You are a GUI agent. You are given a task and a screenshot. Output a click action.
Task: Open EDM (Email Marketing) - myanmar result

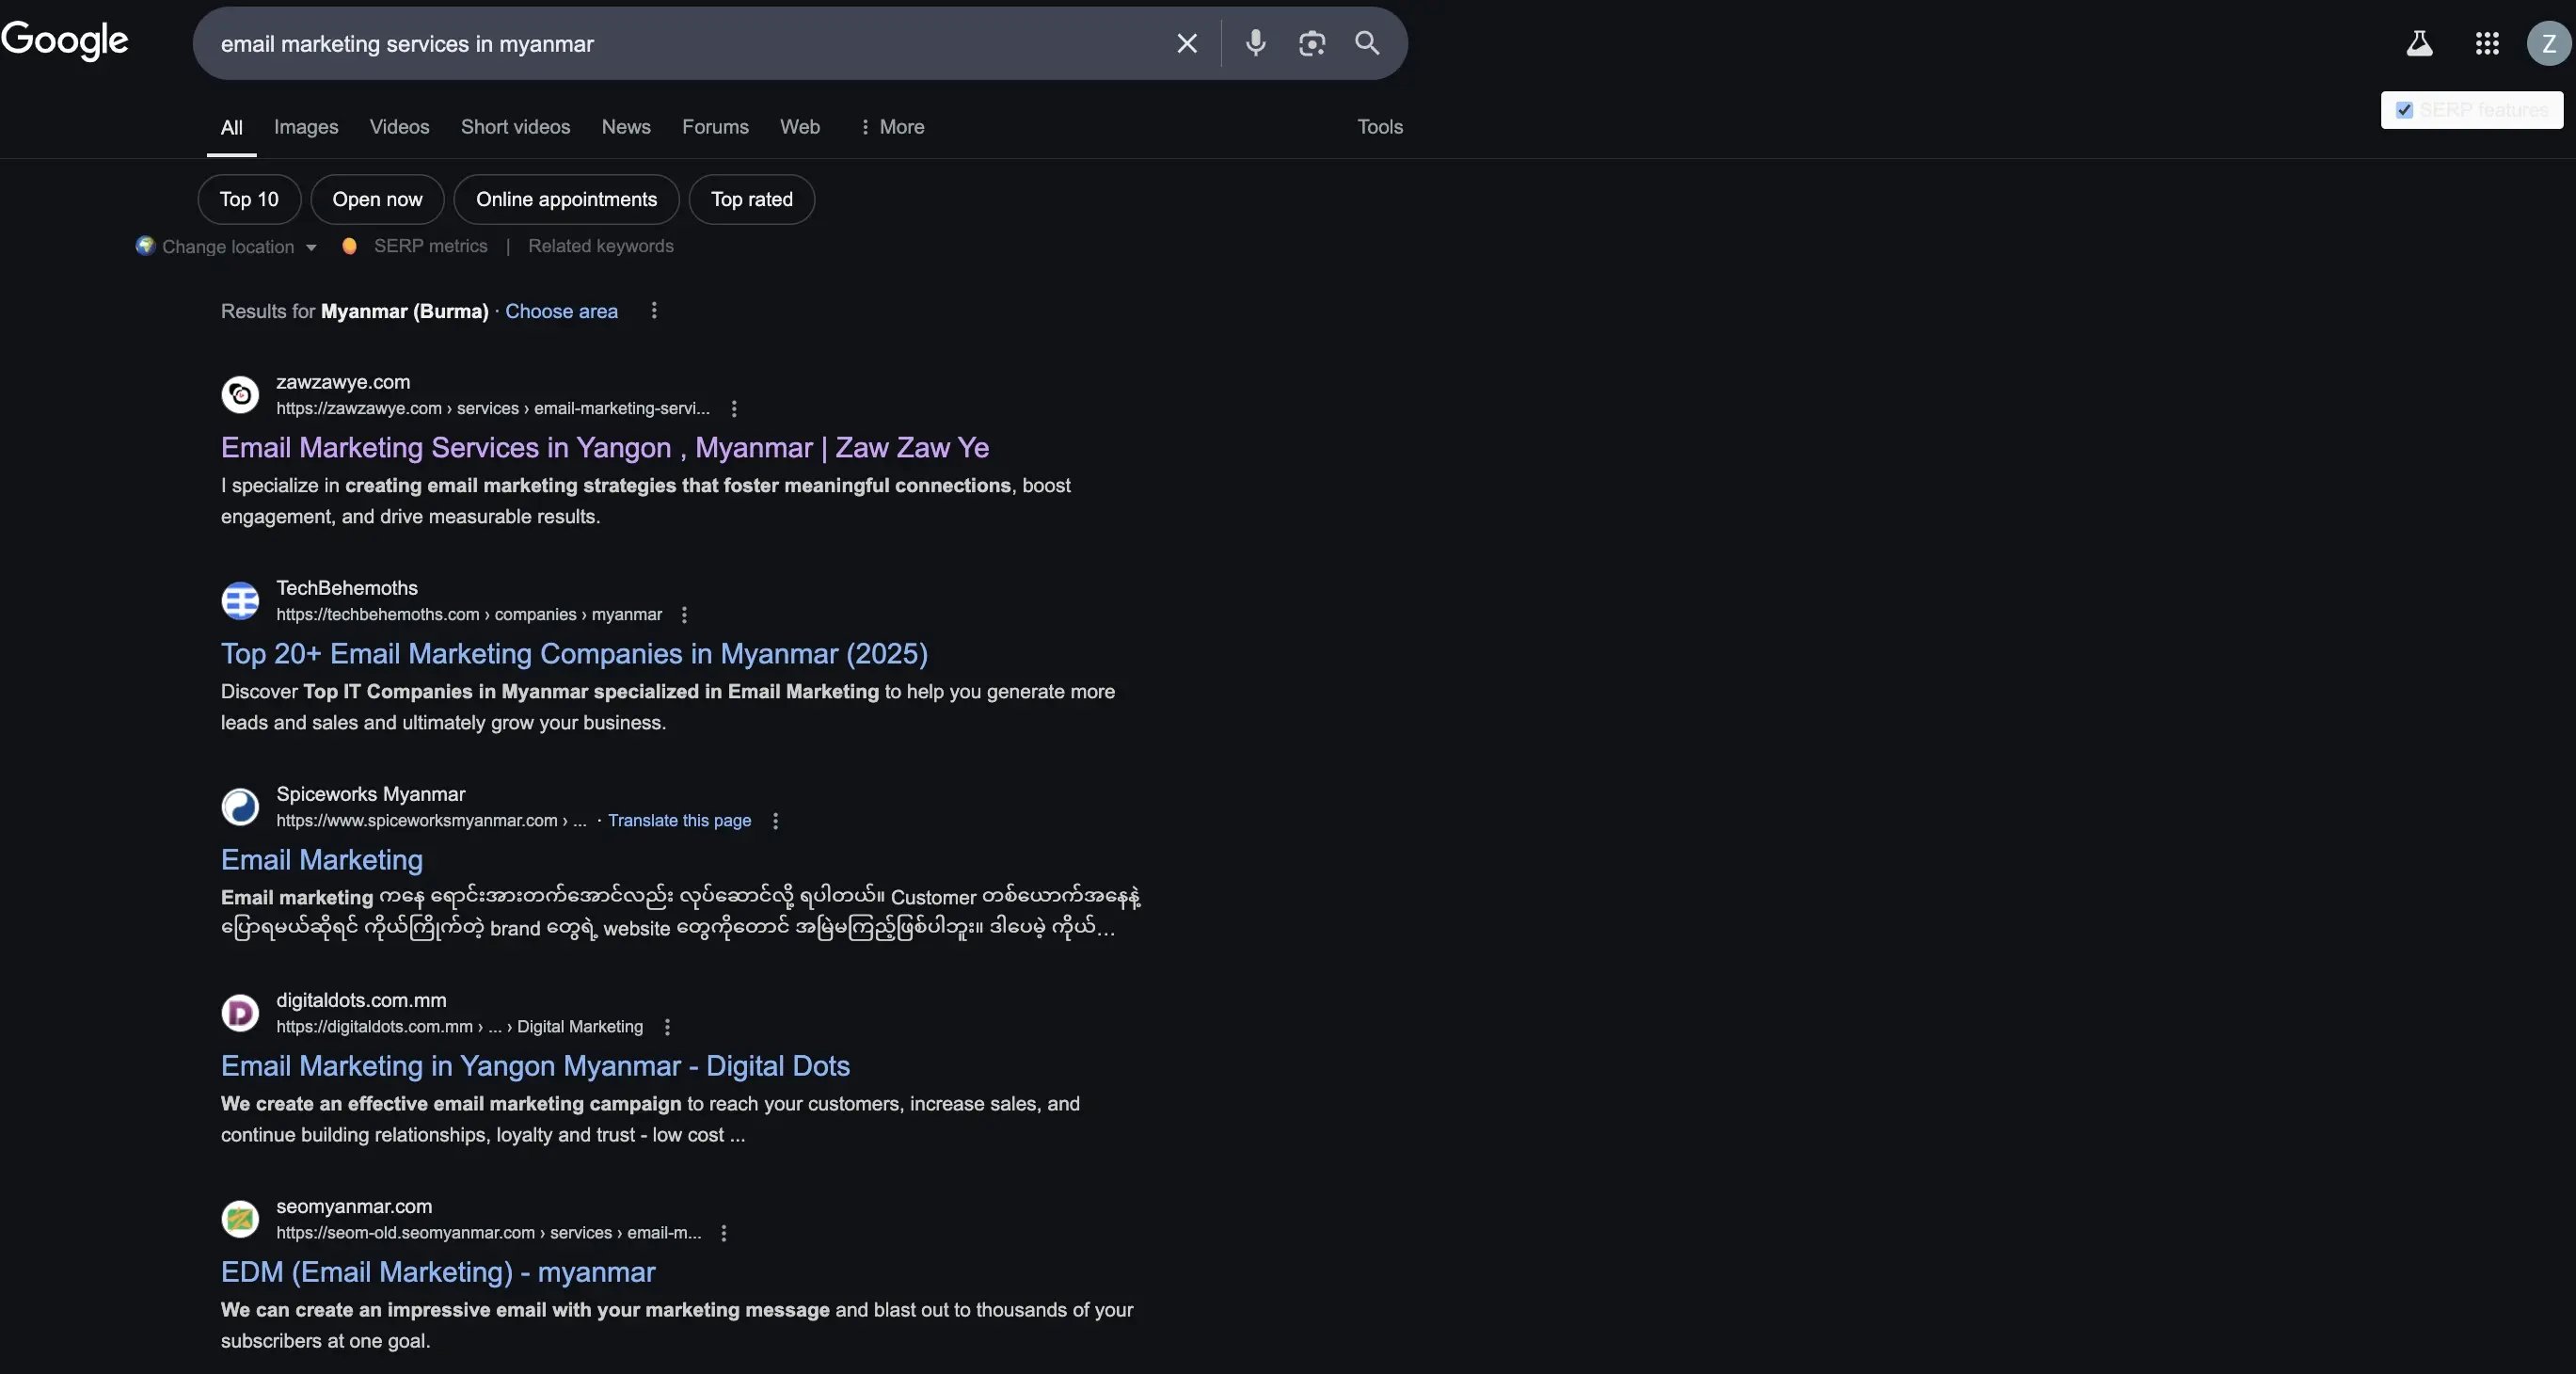point(438,1271)
